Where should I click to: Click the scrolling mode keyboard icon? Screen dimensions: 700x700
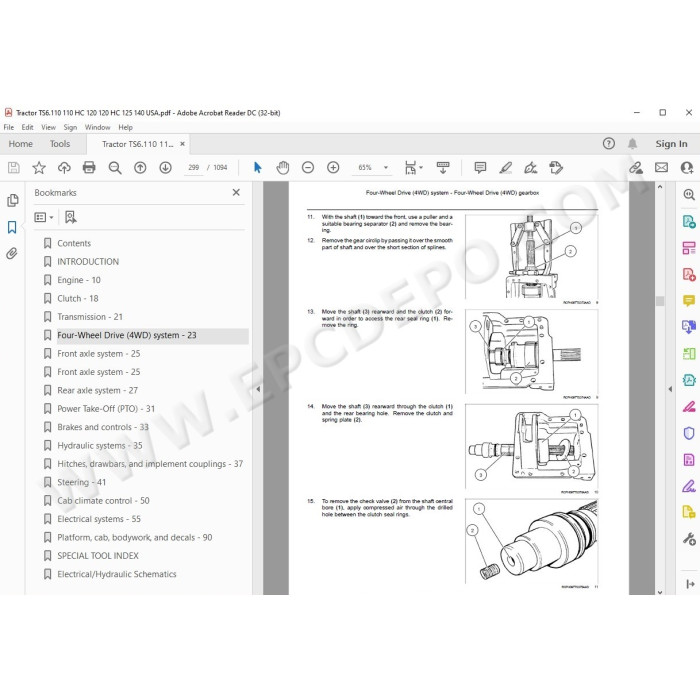(443, 168)
